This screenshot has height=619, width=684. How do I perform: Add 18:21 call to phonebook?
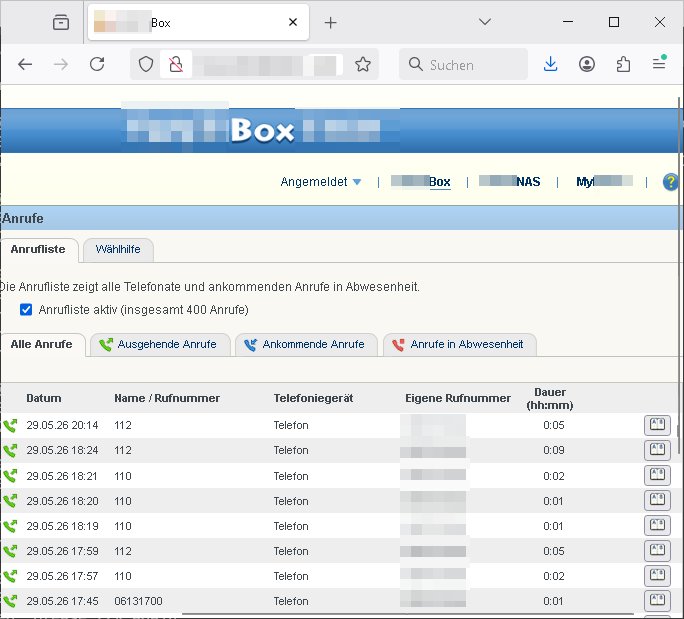[657, 475]
